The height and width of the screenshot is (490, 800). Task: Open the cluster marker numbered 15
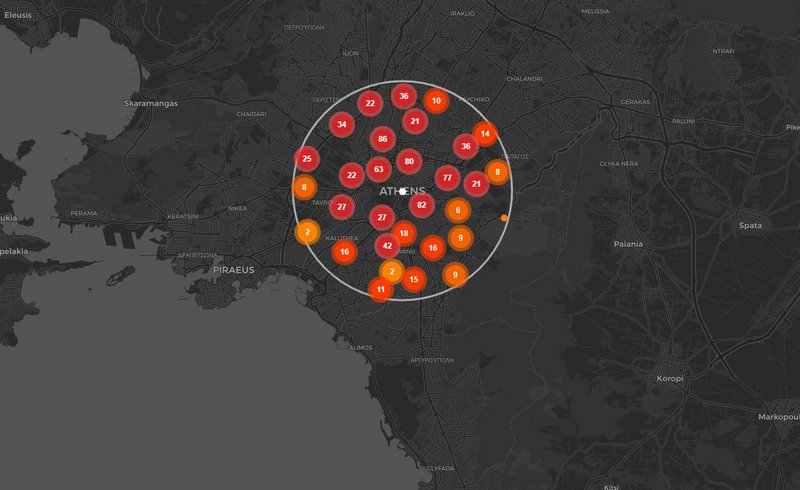tap(414, 279)
